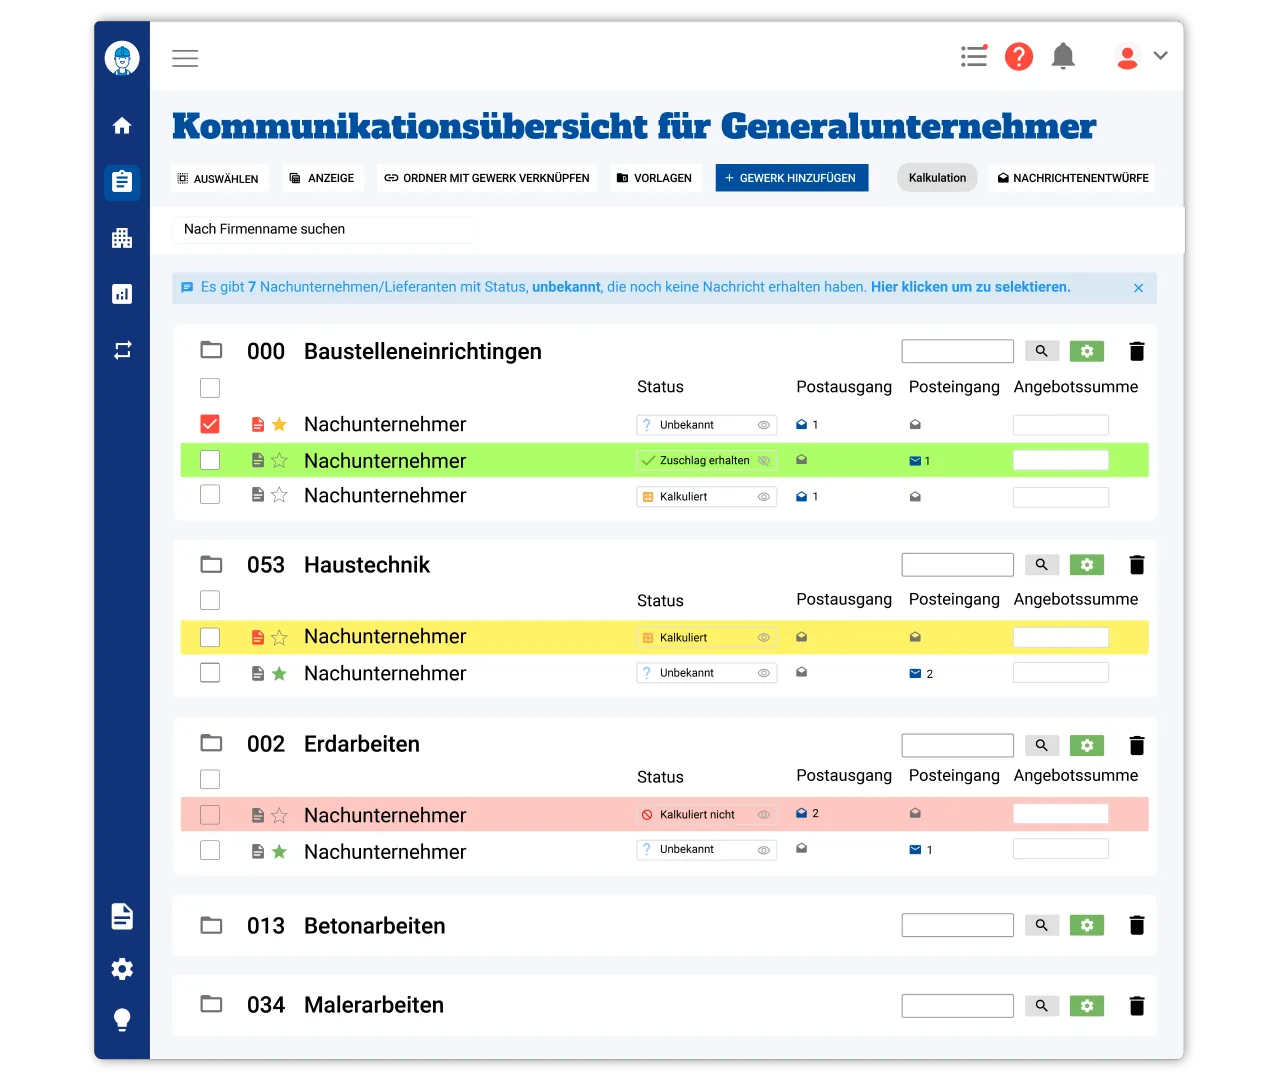Uncheck the checked Nachunternehmer checkbox in Baustelleneinrichtingen
This screenshot has height=1080, width=1280.
click(x=210, y=424)
